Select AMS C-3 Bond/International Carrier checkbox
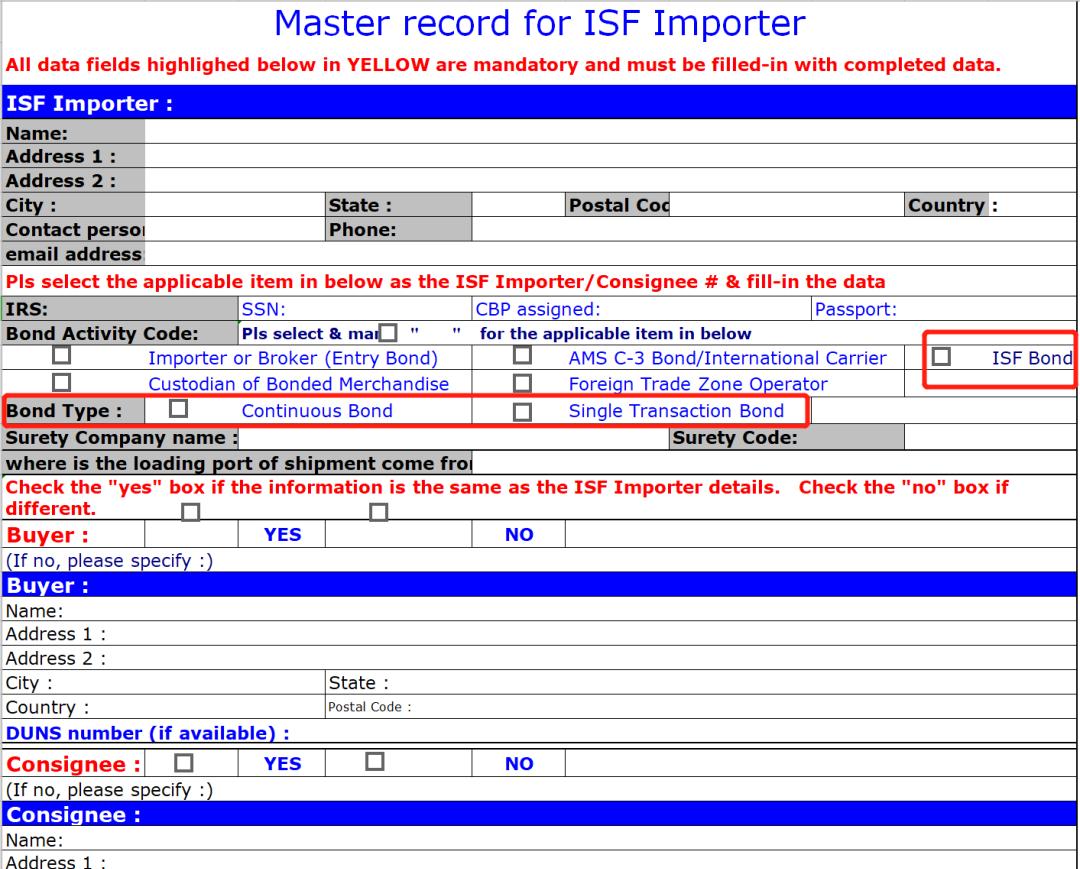The width and height of the screenshot is (1080, 869). pyautogui.click(x=522, y=356)
